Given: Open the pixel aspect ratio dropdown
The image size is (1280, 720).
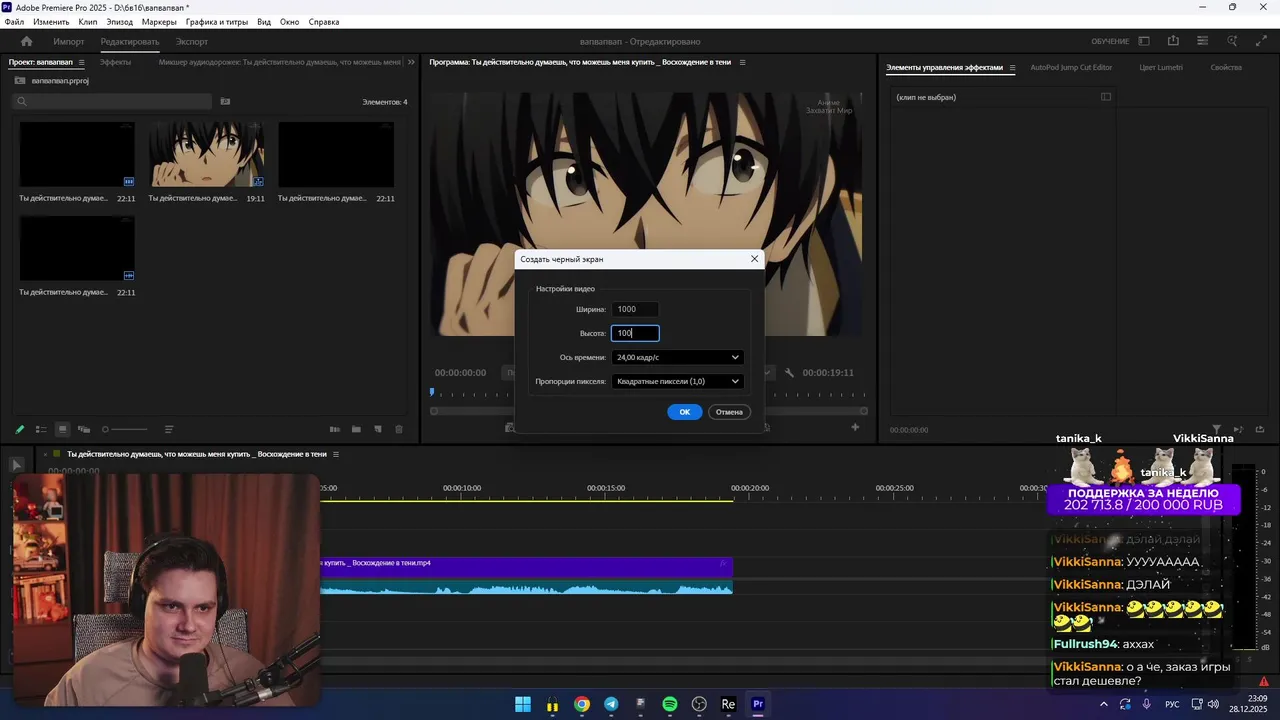Looking at the screenshot, I should point(677,381).
